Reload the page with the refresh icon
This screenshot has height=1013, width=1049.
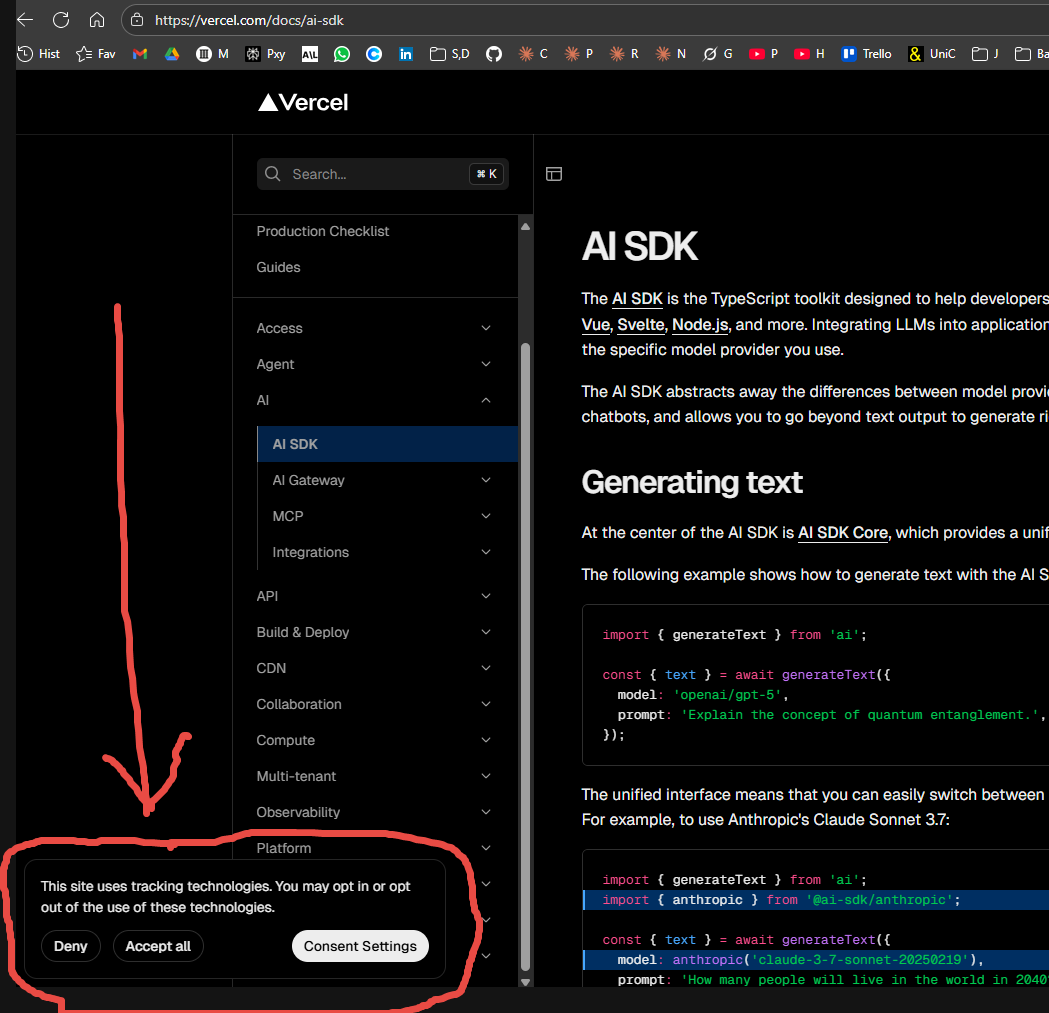[x=61, y=20]
